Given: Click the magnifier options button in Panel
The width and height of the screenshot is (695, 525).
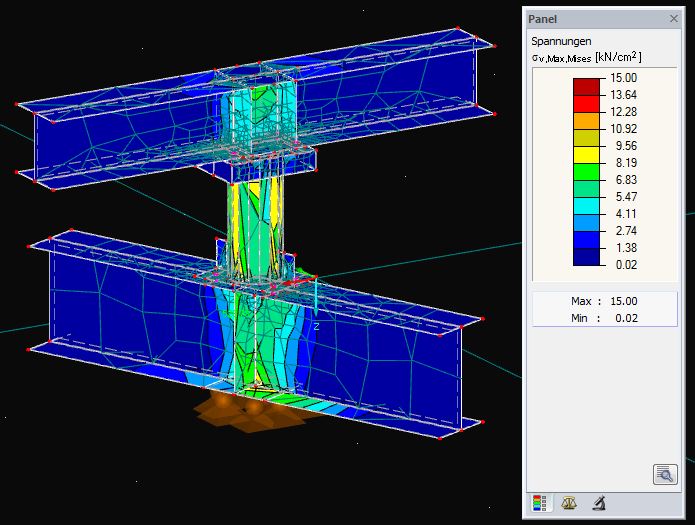Looking at the screenshot, I should click(664, 474).
